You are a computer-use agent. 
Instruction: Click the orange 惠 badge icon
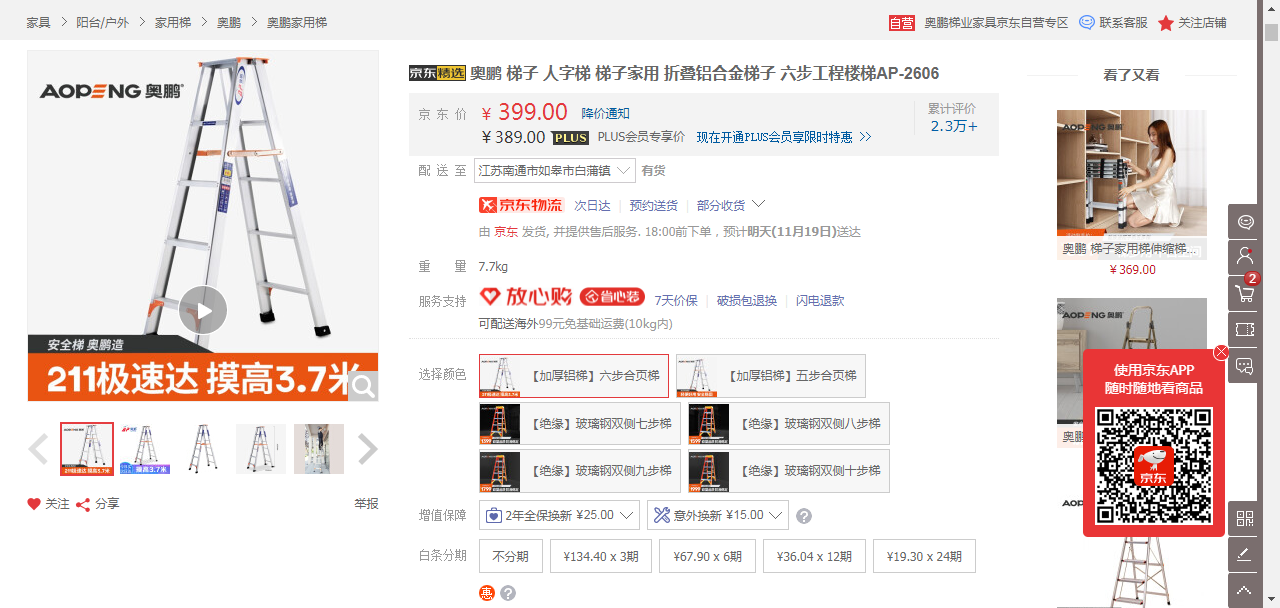tap(487, 593)
